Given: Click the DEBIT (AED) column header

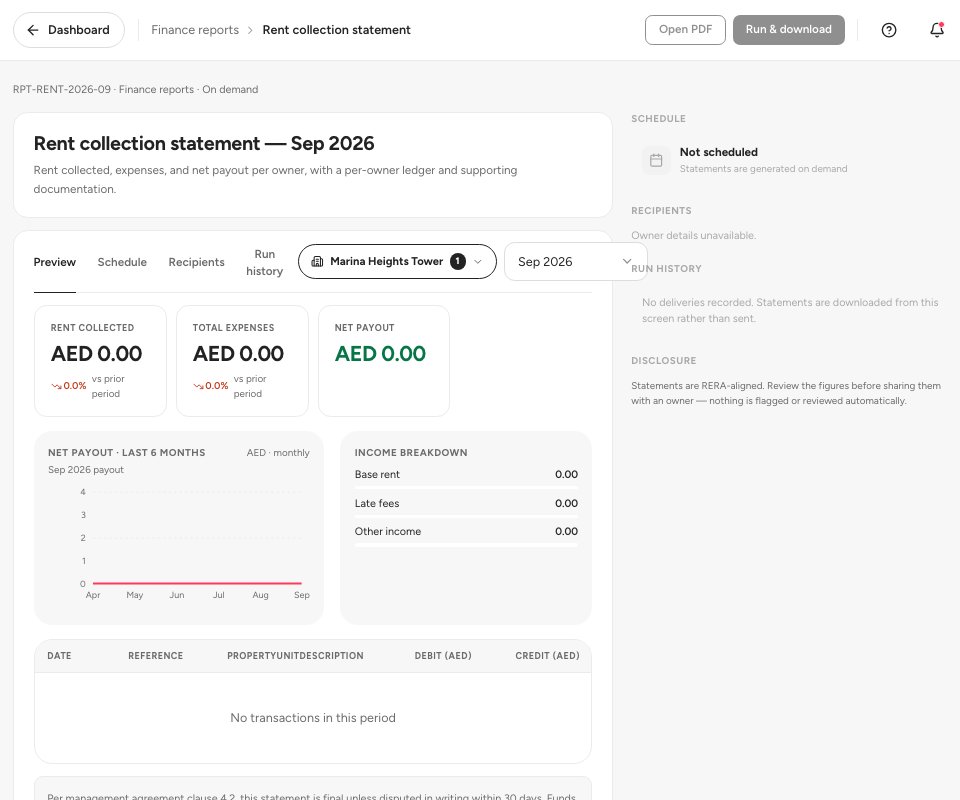Looking at the screenshot, I should (x=443, y=656).
